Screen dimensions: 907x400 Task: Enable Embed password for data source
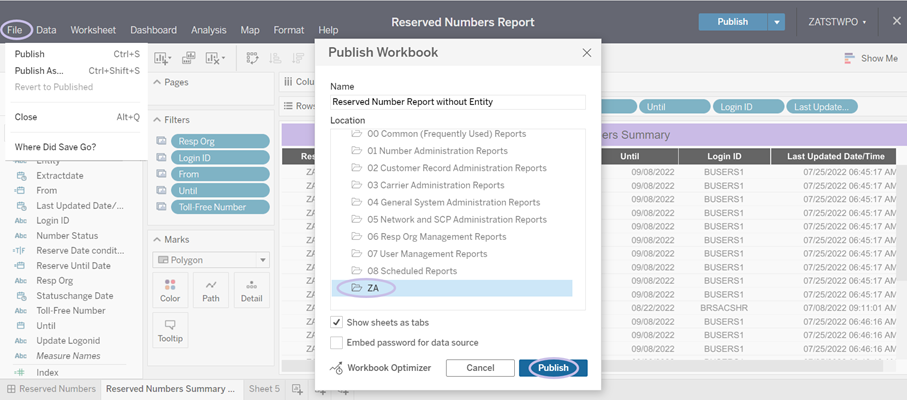point(337,342)
